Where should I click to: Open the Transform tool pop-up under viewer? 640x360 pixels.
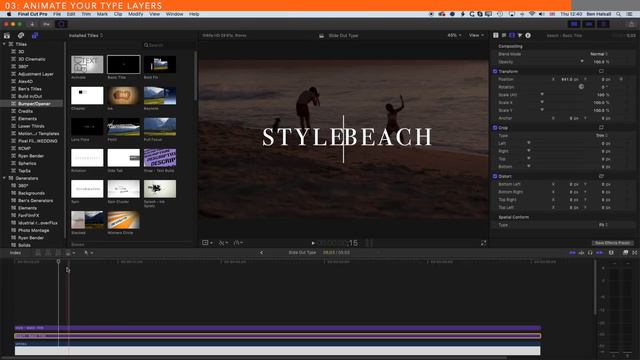coord(207,243)
